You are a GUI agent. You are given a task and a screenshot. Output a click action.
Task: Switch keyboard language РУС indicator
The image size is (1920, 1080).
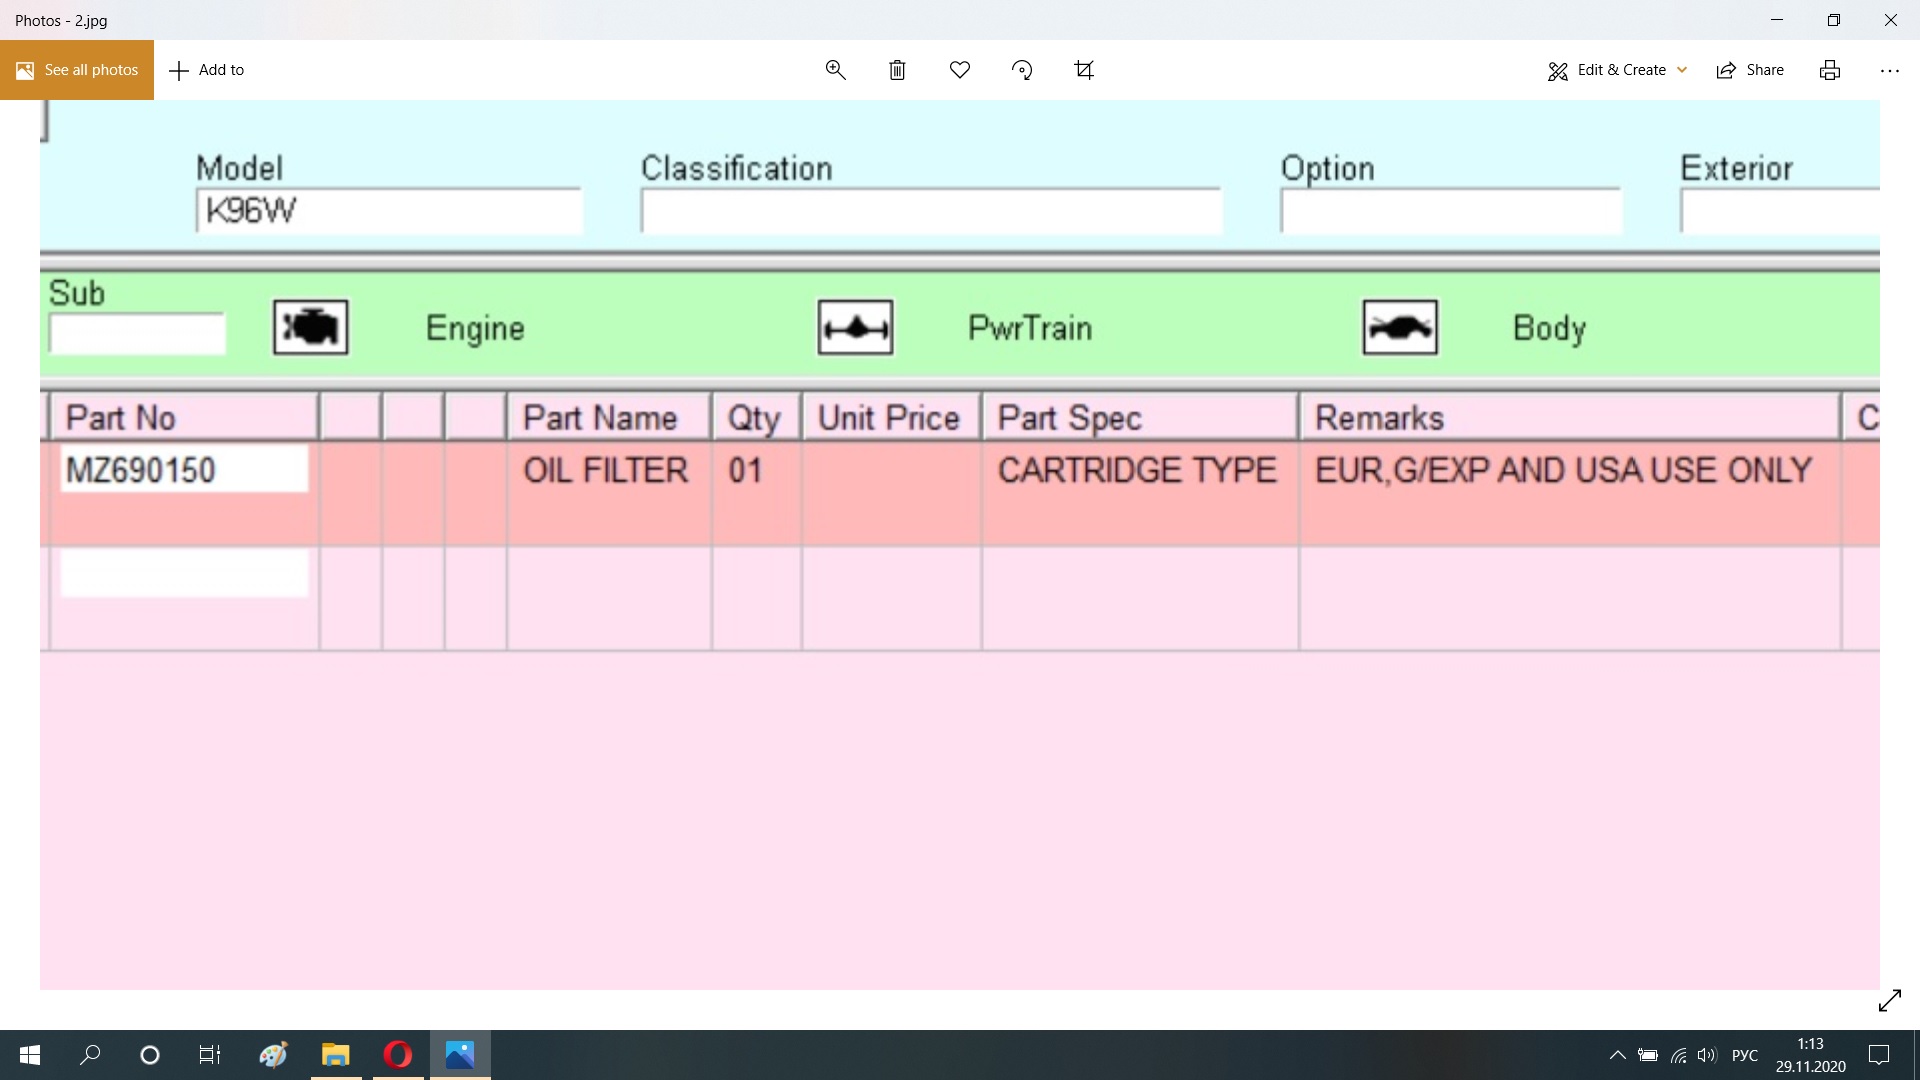pyautogui.click(x=1744, y=1055)
